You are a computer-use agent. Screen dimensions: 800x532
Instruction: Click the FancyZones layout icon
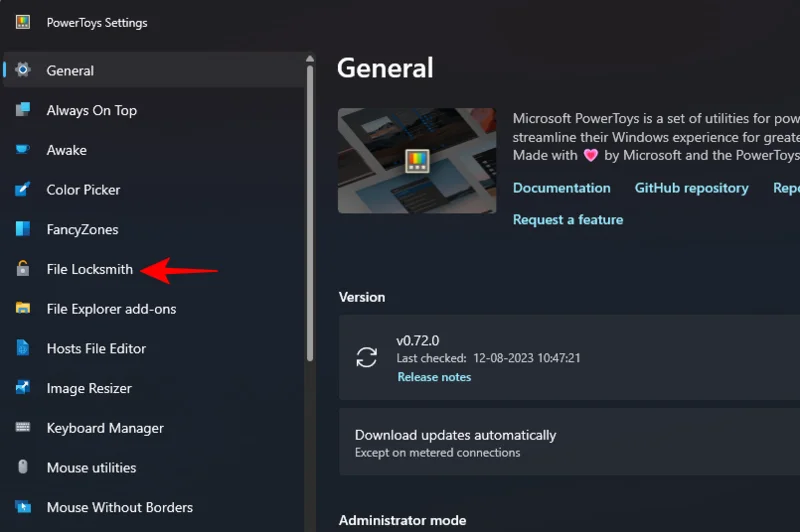23,229
